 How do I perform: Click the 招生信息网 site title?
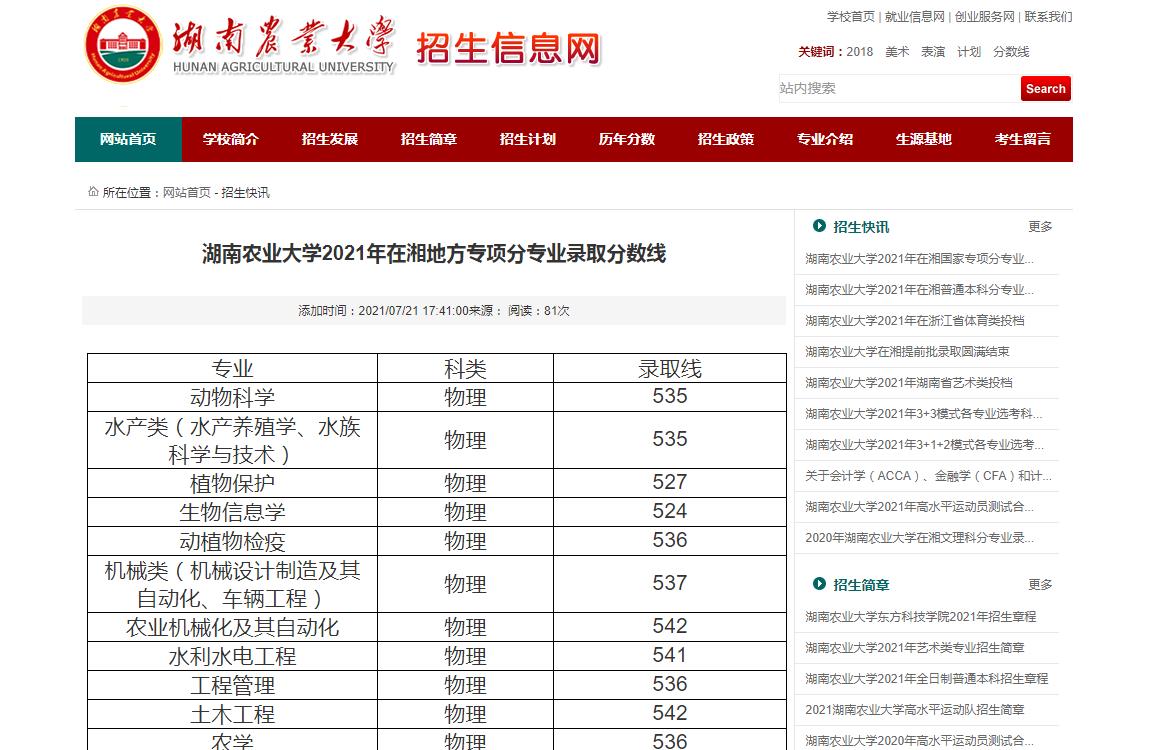[x=508, y=48]
